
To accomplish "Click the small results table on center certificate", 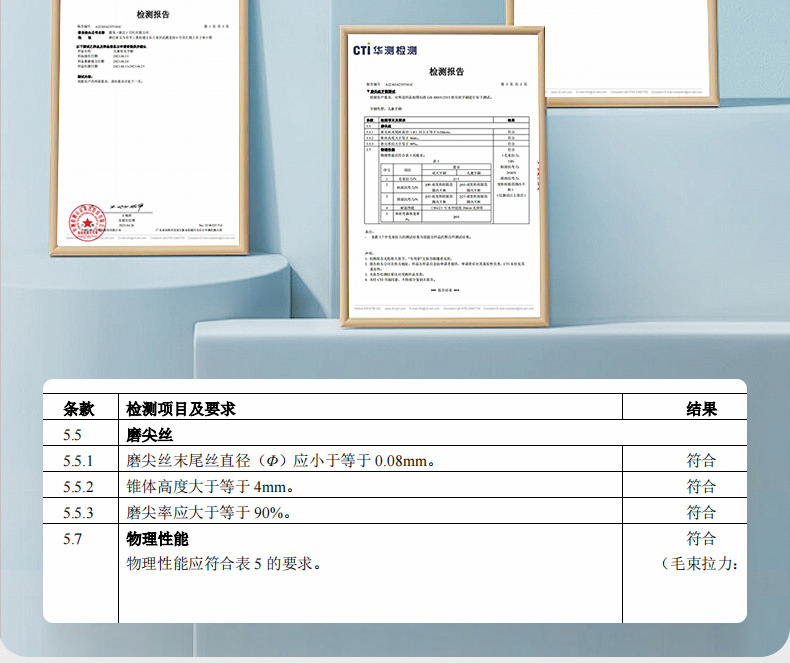I will coord(446,170).
